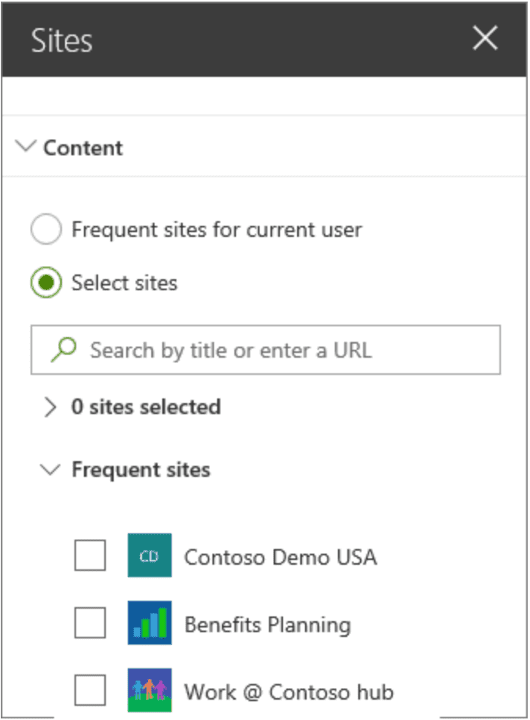The image size is (530, 720).
Task: Click the Contoso Demo USA site logo
Action: pyautogui.click(x=150, y=555)
